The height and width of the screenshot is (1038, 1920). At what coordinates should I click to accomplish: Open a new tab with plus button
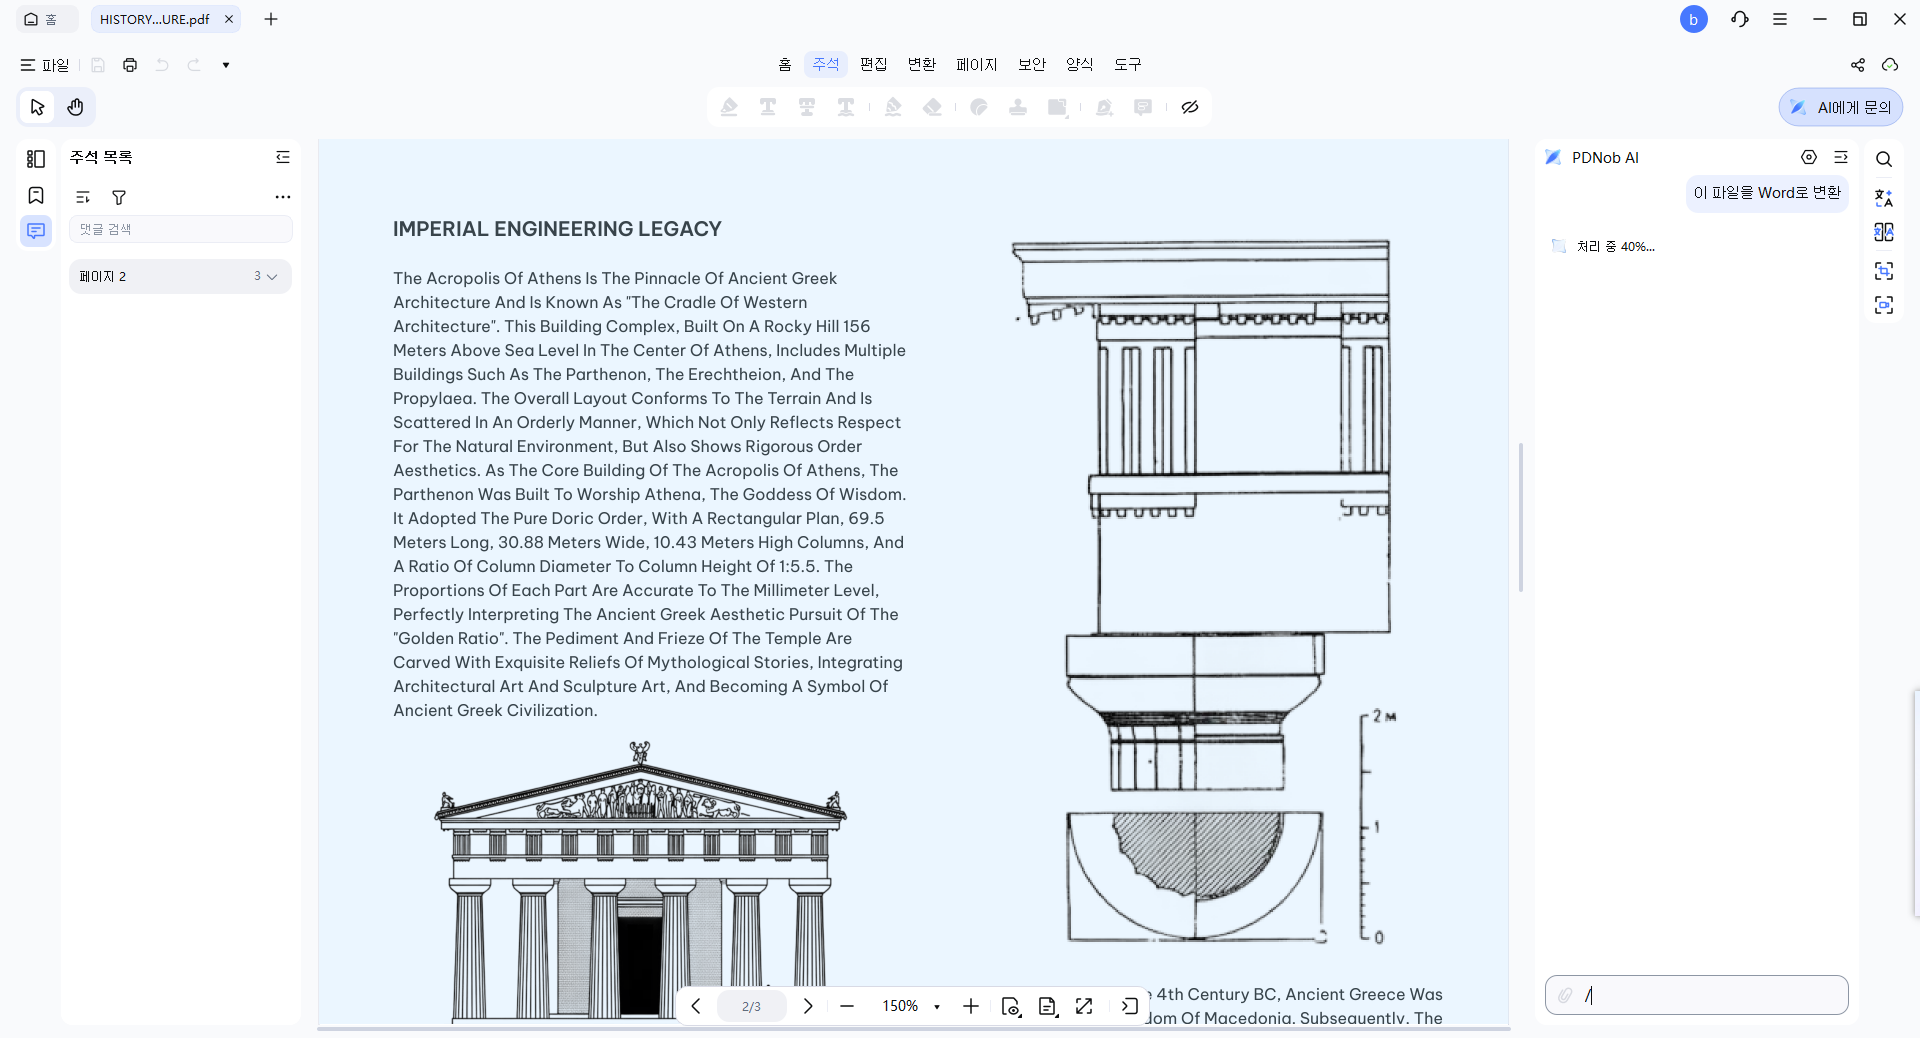pos(271,19)
